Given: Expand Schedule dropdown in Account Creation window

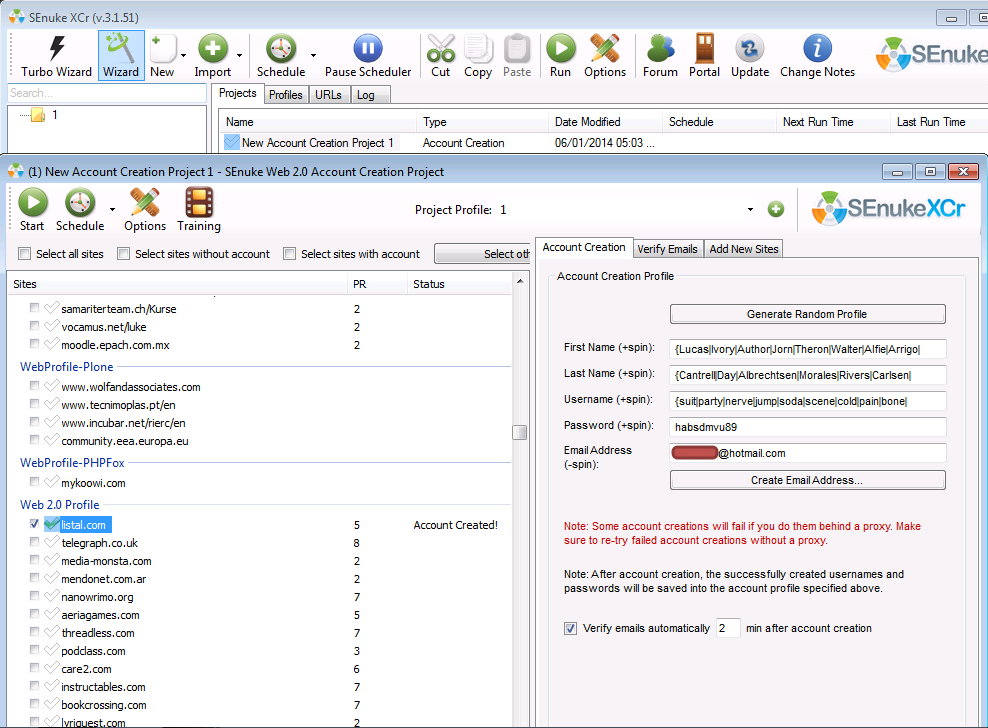Looking at the screenshot, I should click(x=112, y=209).
